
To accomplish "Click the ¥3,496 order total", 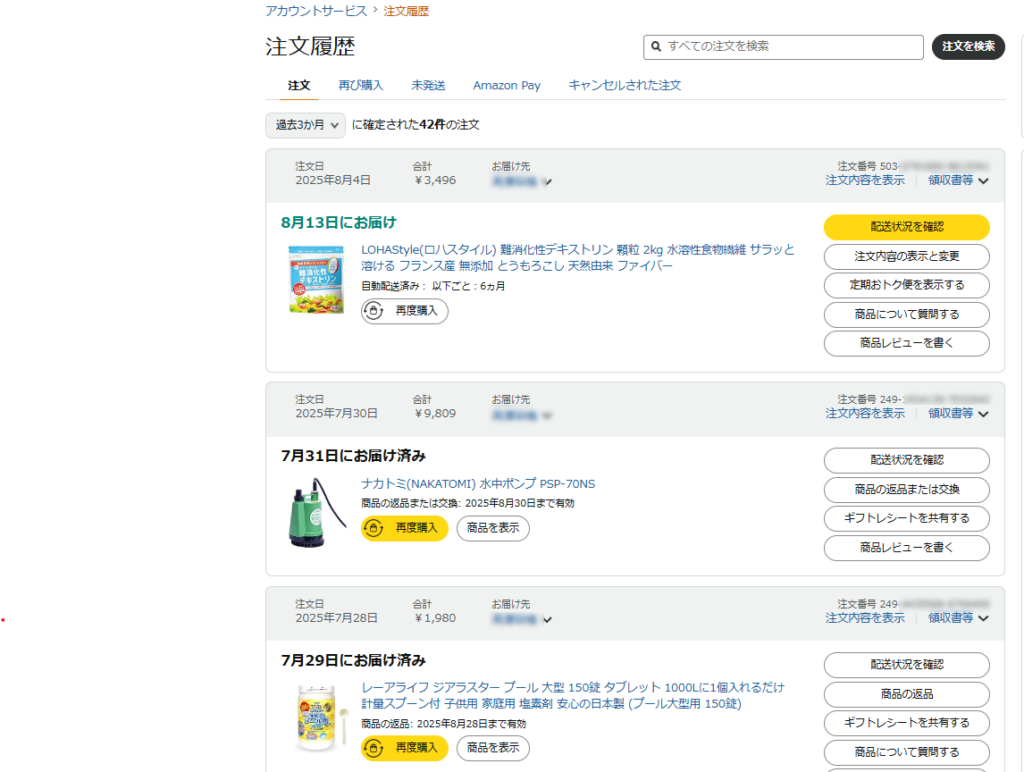I will click(435, 180).
